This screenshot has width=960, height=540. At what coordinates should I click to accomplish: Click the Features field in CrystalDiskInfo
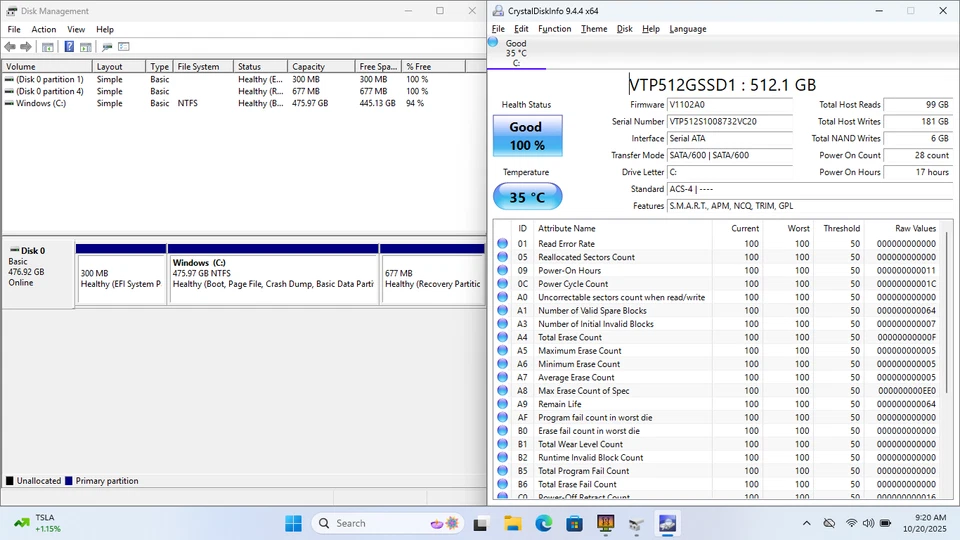[x=810, y=206]
